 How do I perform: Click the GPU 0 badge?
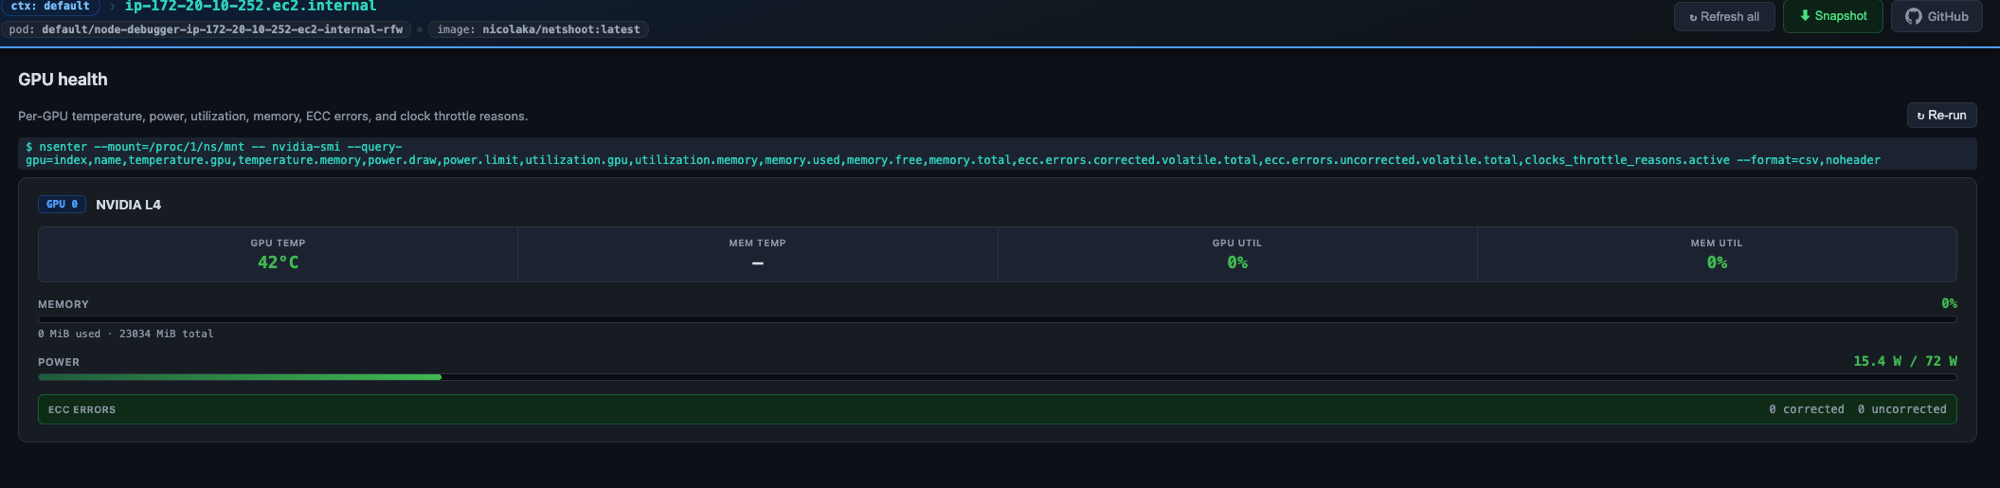tap(62, 204)
